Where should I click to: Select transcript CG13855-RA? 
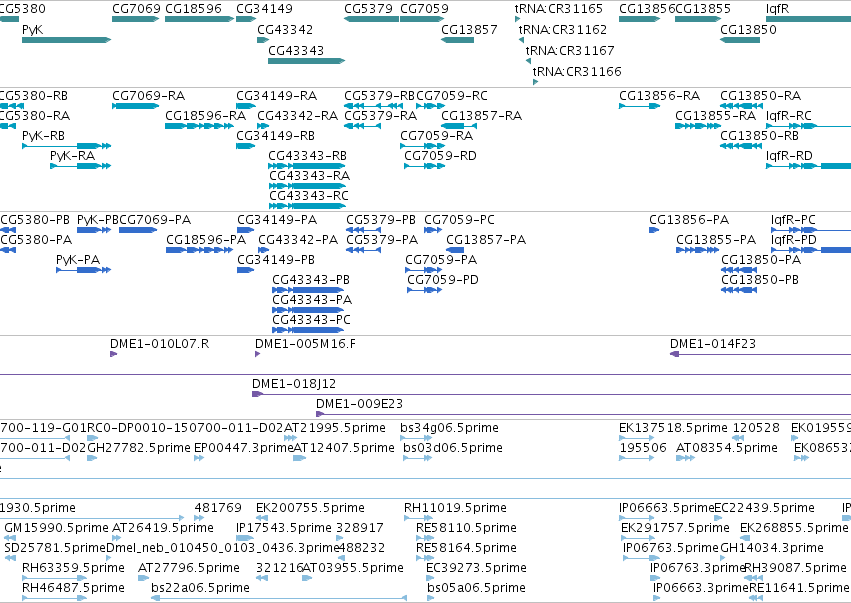point(697,126)
